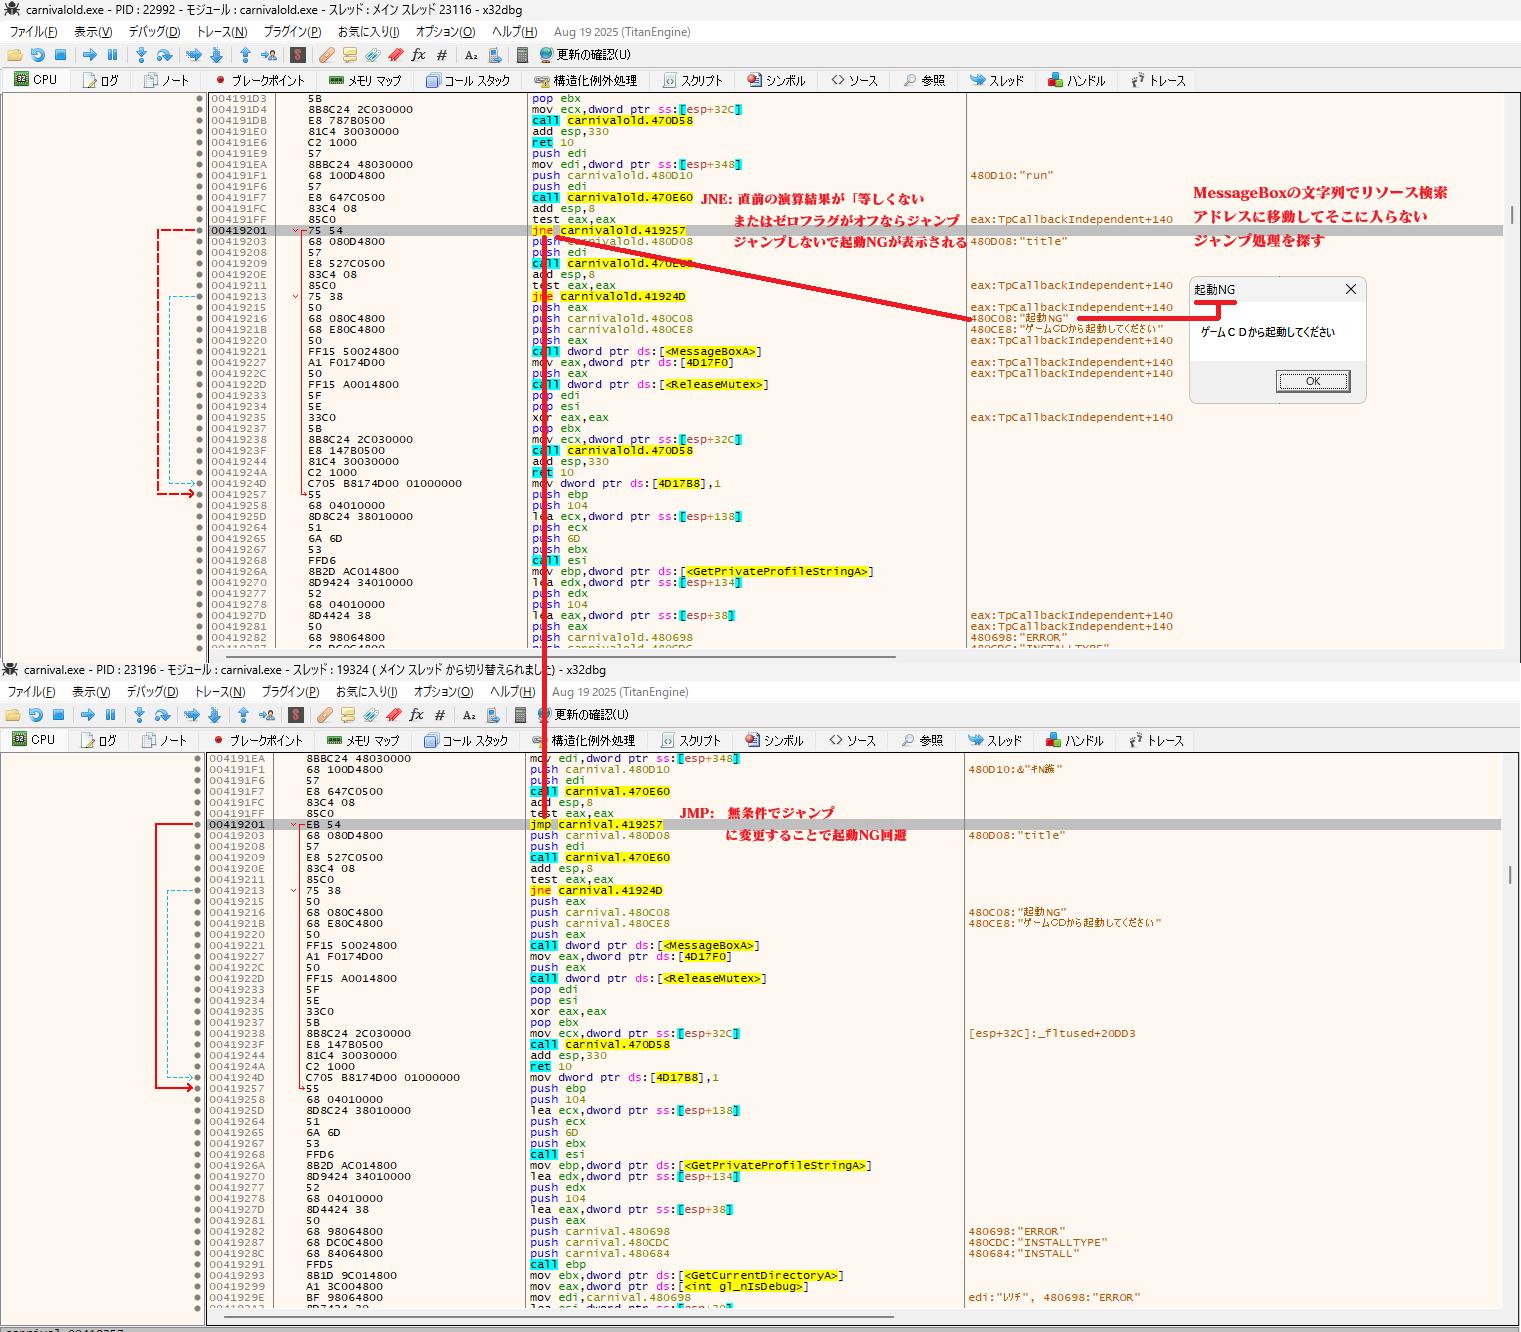The image size is (1521, 1332).
Task: Open Labels icon in carnivalold.exe toolbar
Action: coord(373,55)
